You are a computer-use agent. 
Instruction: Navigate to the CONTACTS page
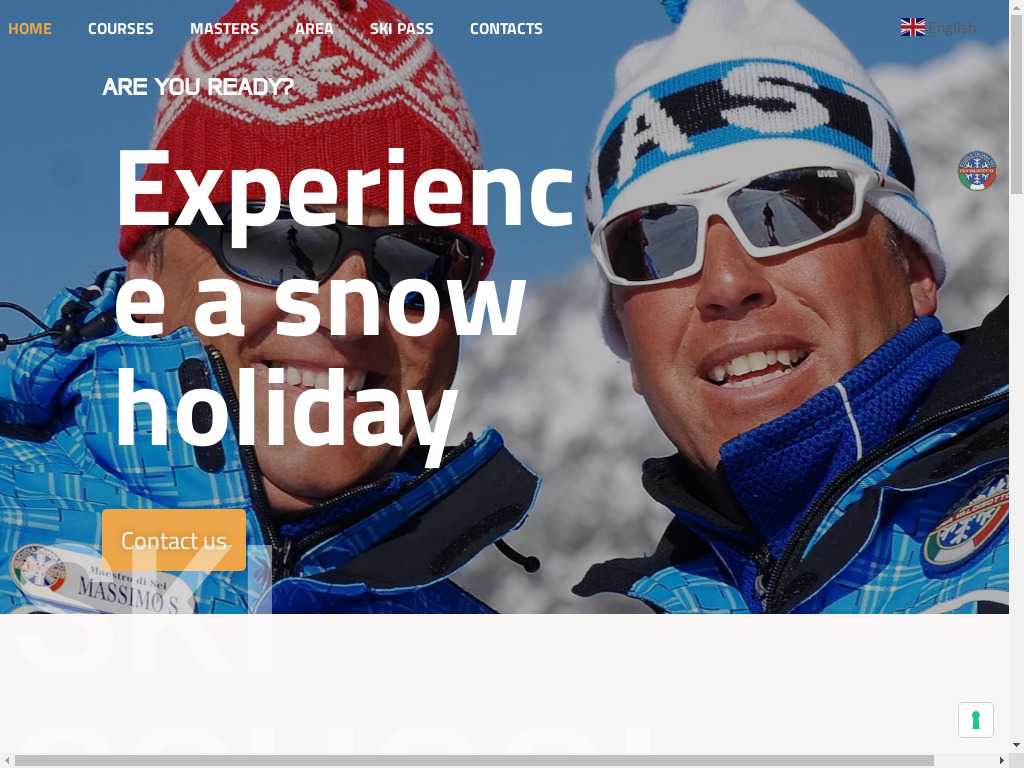[x=506, y=29]
